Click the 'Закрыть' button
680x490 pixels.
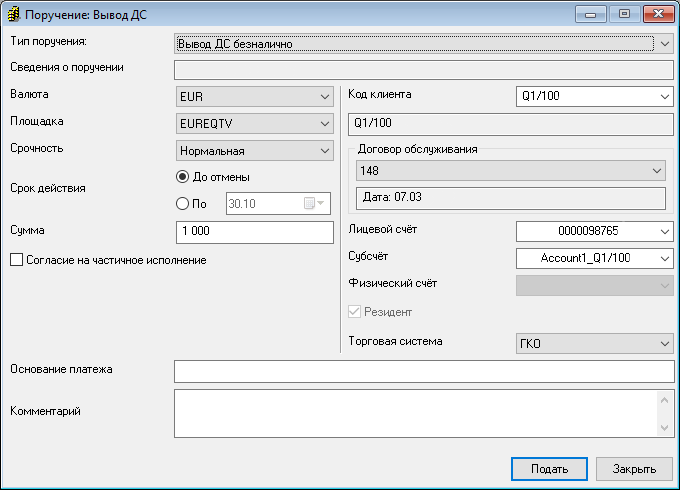[x=634, y=469]
